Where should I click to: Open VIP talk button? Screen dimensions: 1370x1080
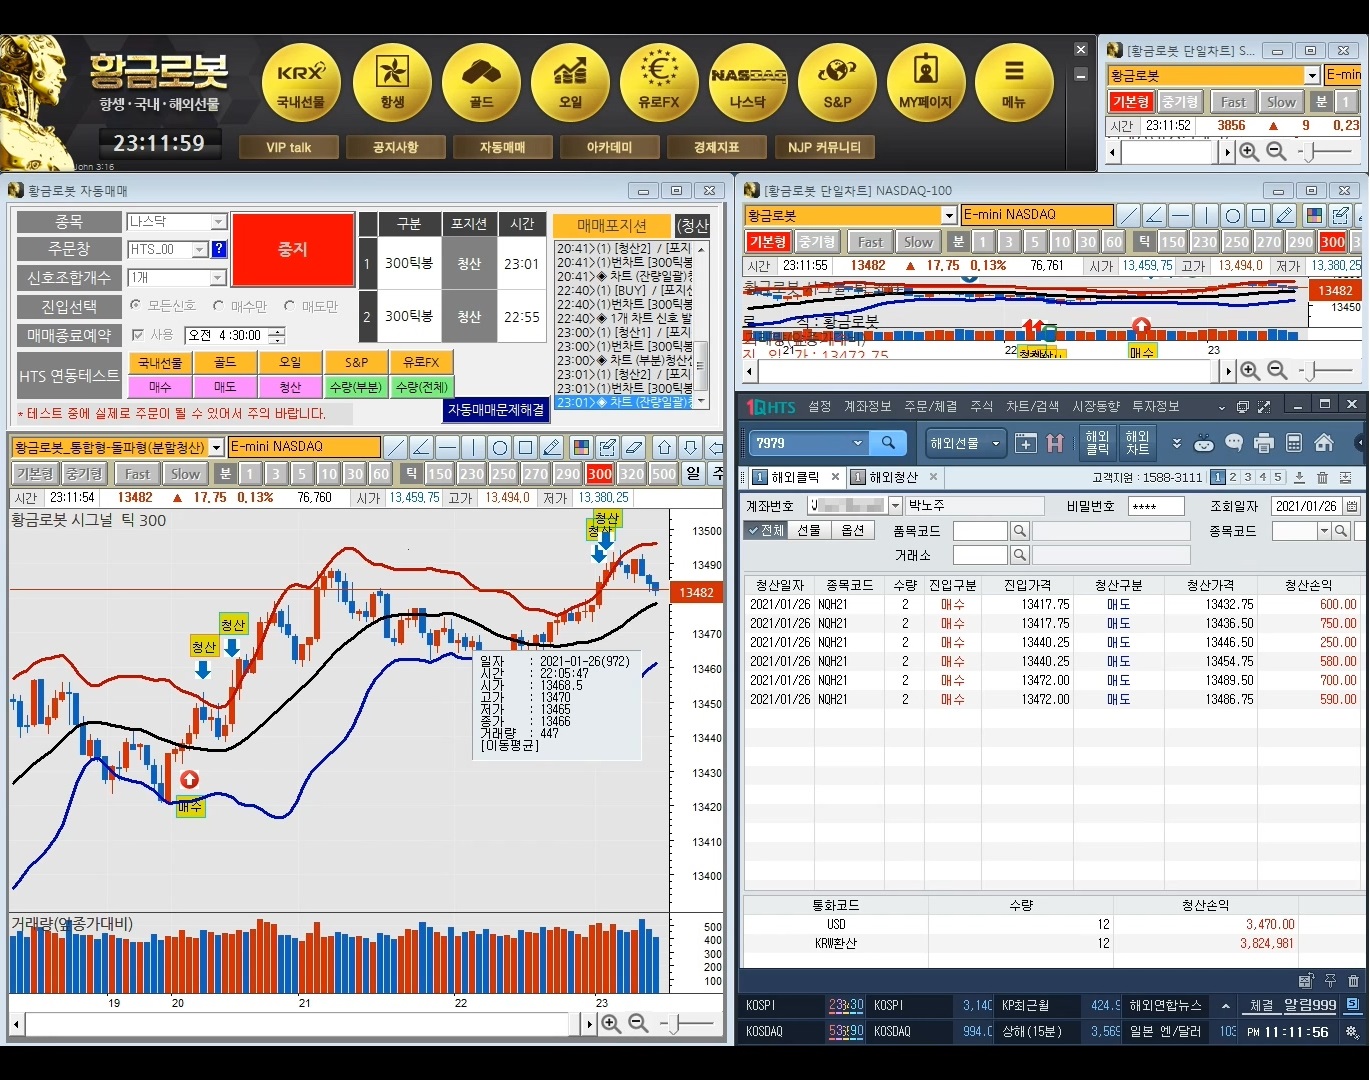point(289,147)
